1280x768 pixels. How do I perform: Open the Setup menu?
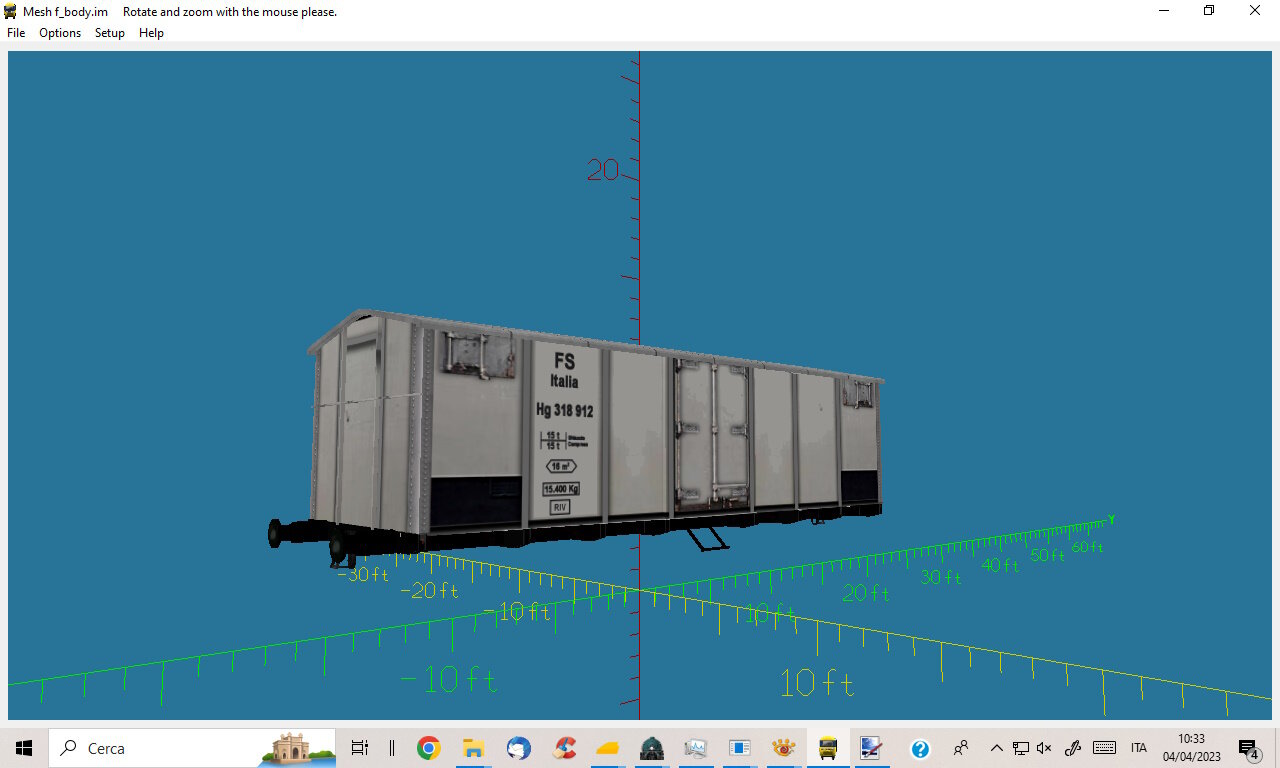click(110, 33)
